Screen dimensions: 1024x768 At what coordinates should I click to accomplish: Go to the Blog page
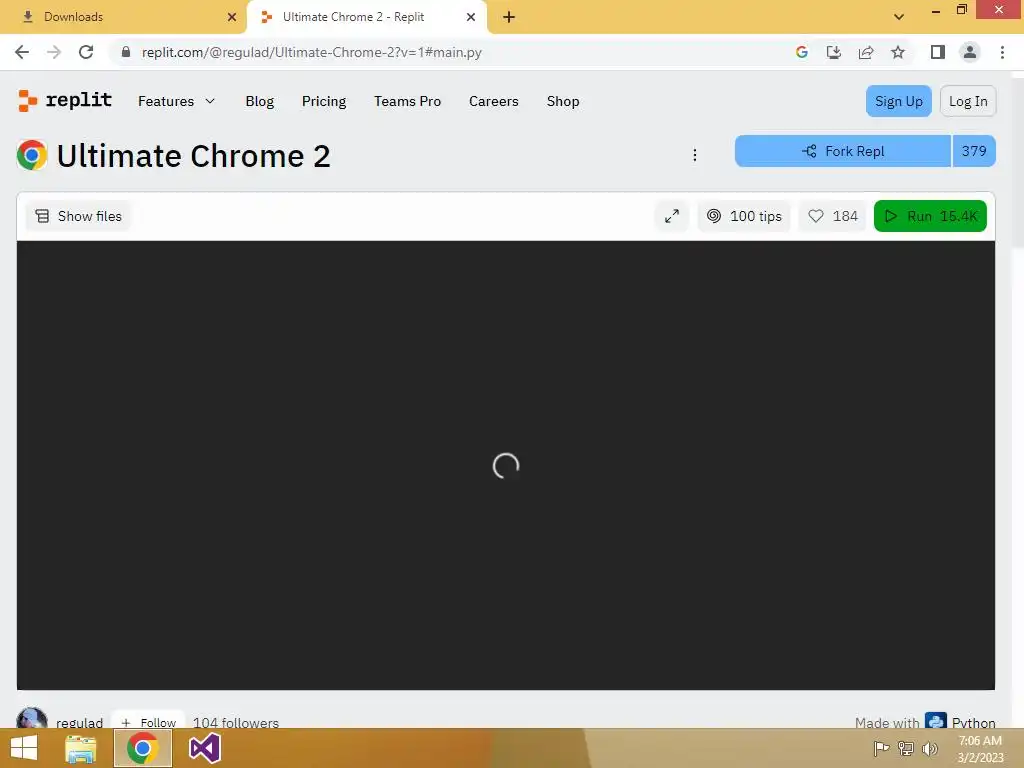[259, 101]
